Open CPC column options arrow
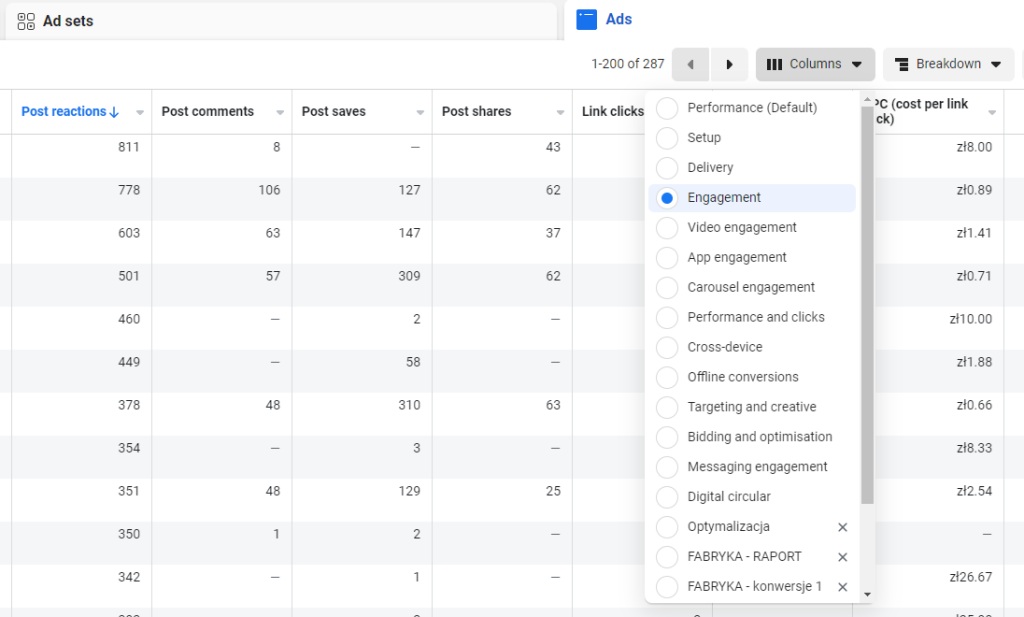 pyautogui.click(x=992, y=112)
